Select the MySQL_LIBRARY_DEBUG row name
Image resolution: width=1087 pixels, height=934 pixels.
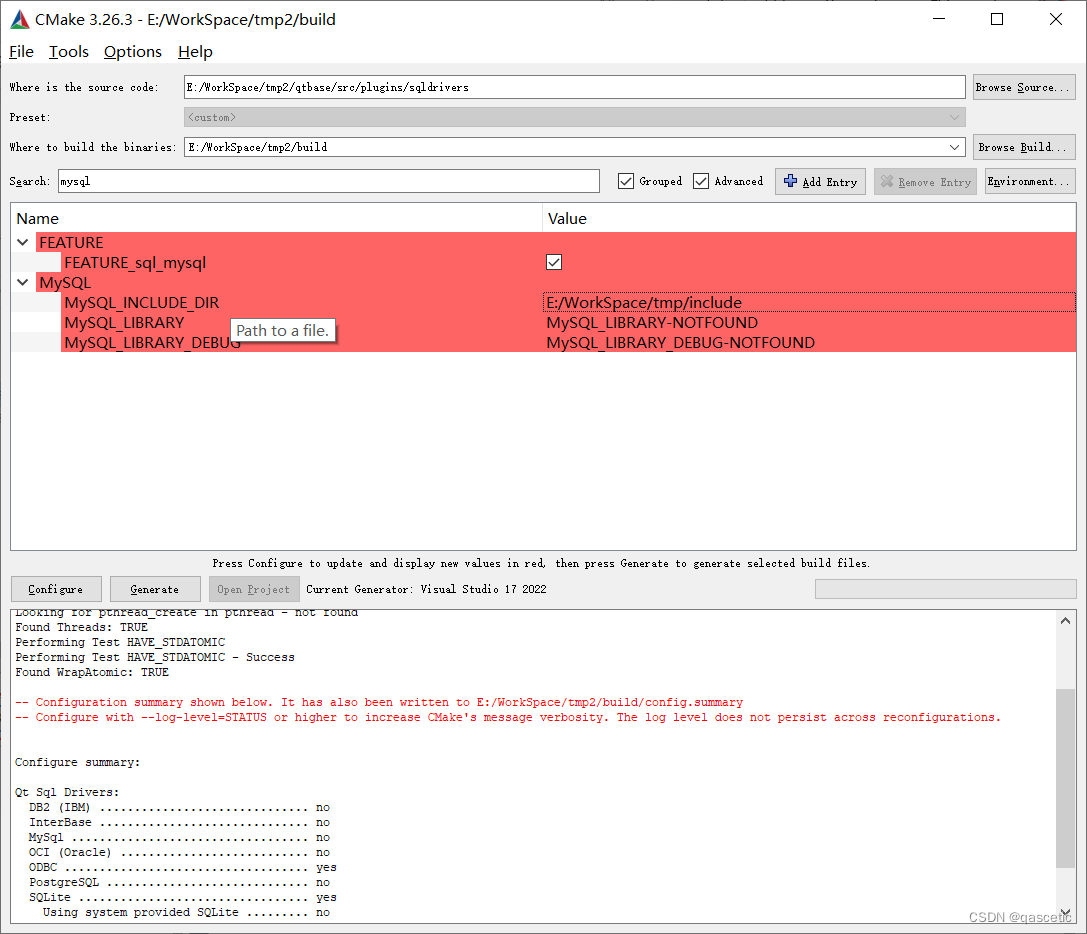[x=153, y=343]
